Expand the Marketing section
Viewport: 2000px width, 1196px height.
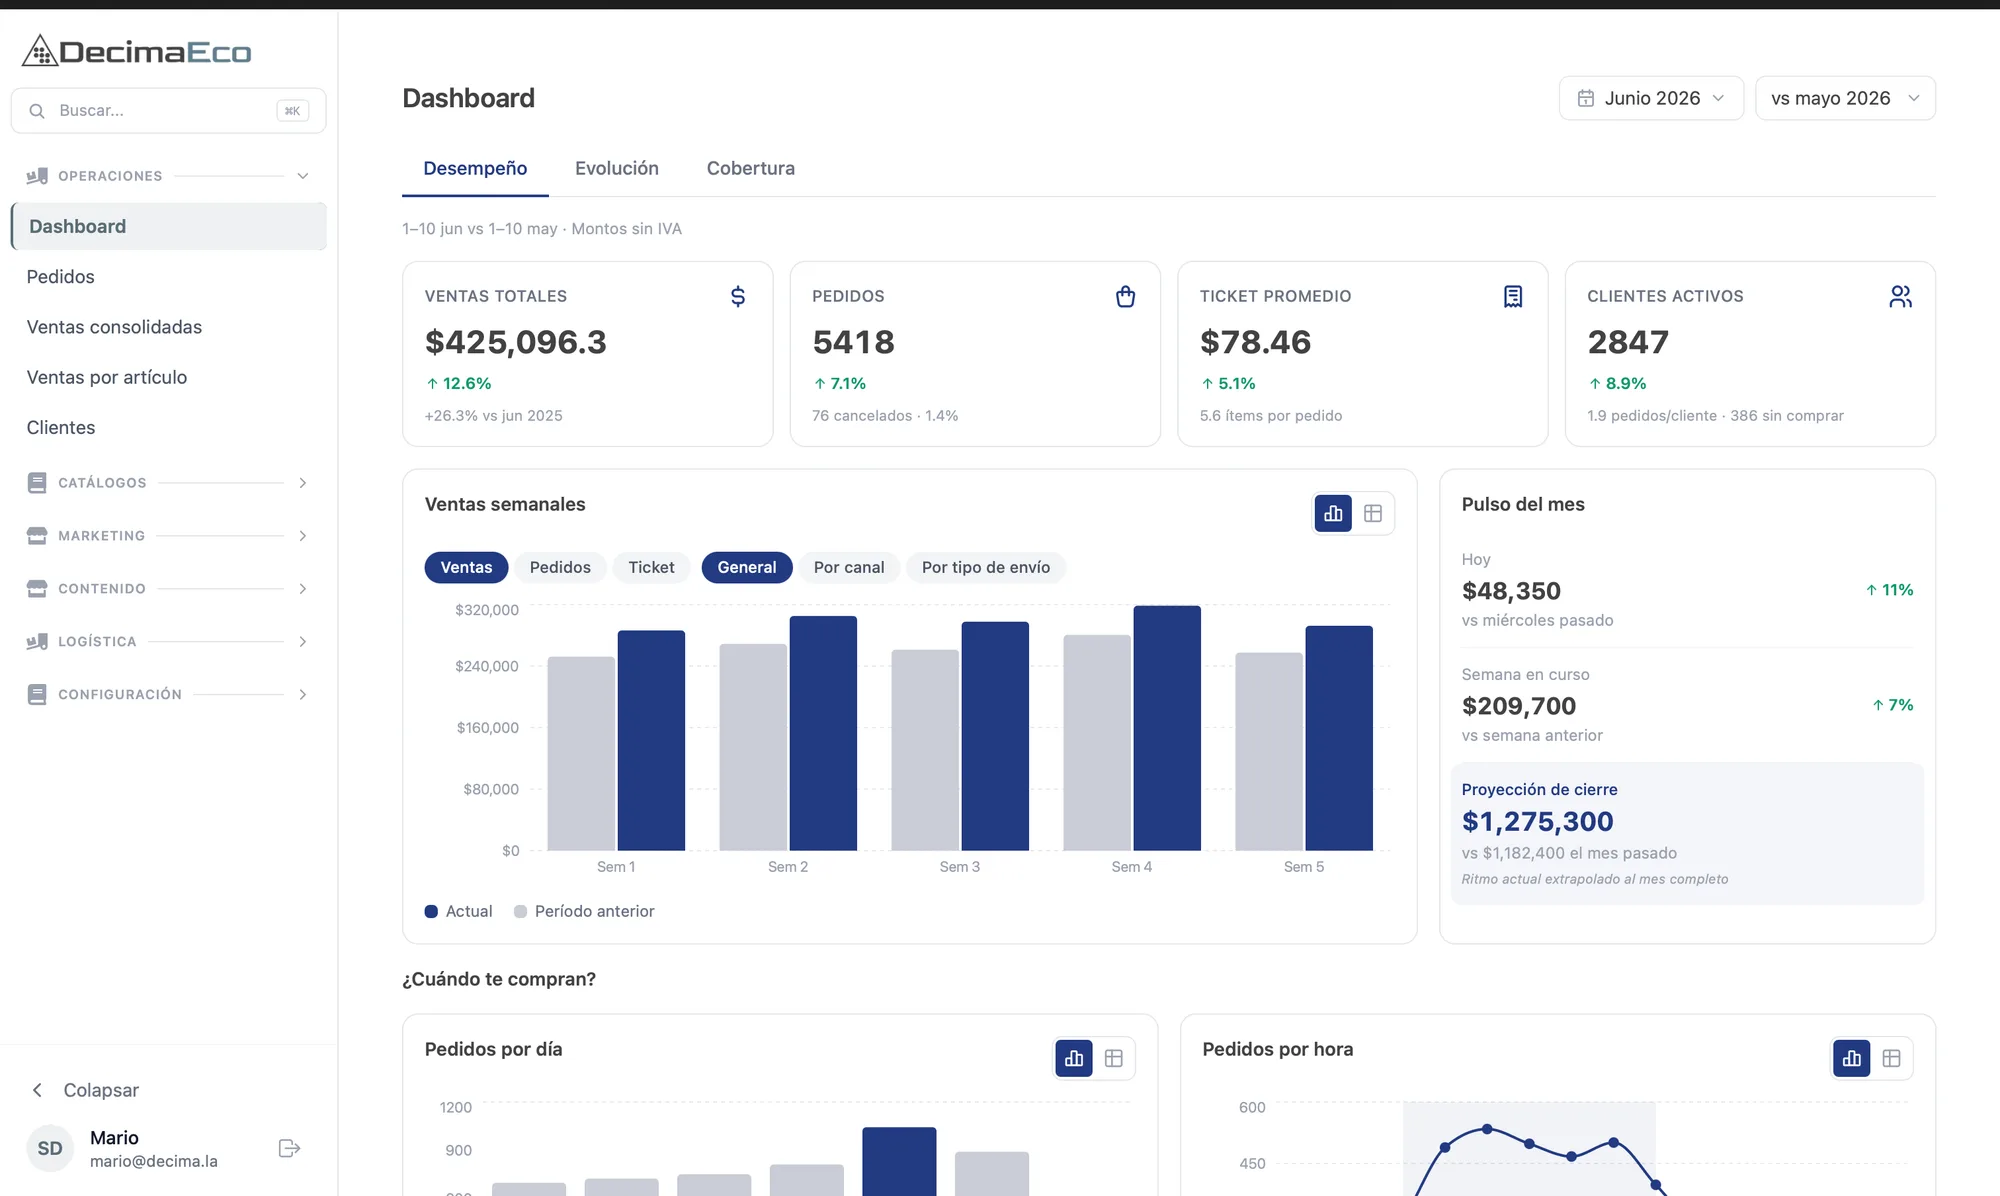coord(302,536)
